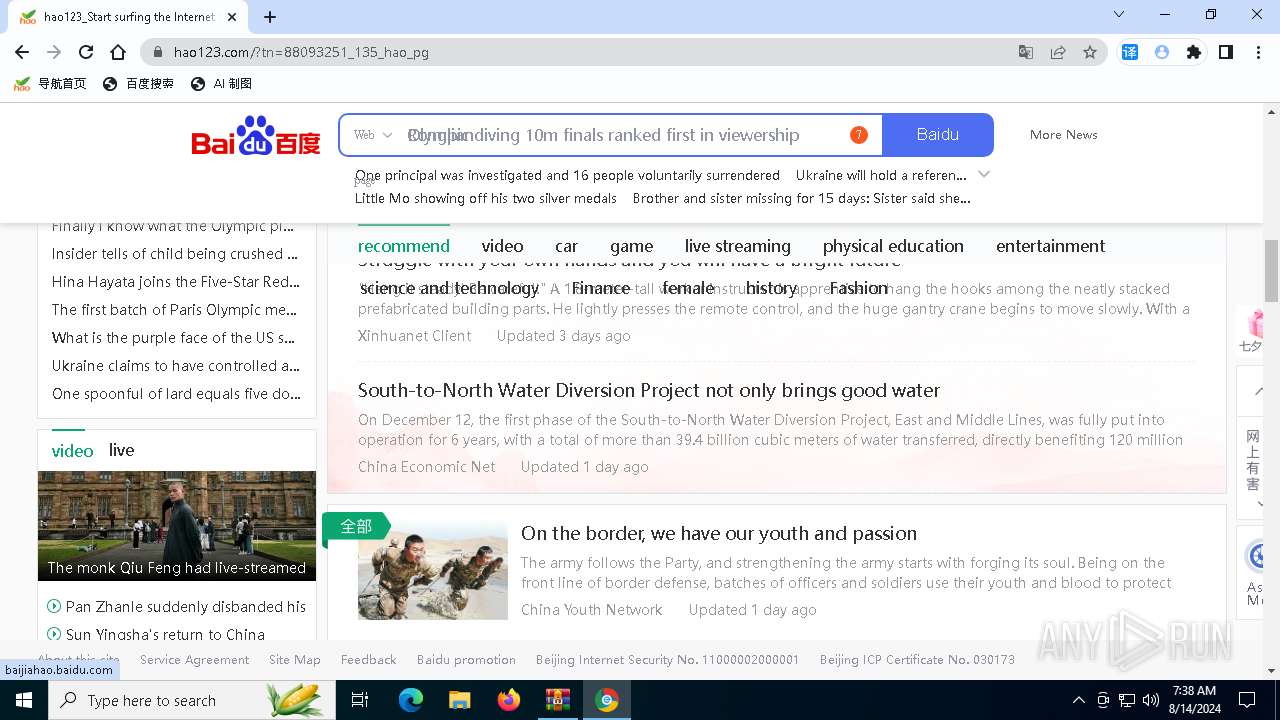Select the car category tab
Image resolution: width=1280 pixels, height=720 pixels.
(567, 246)
